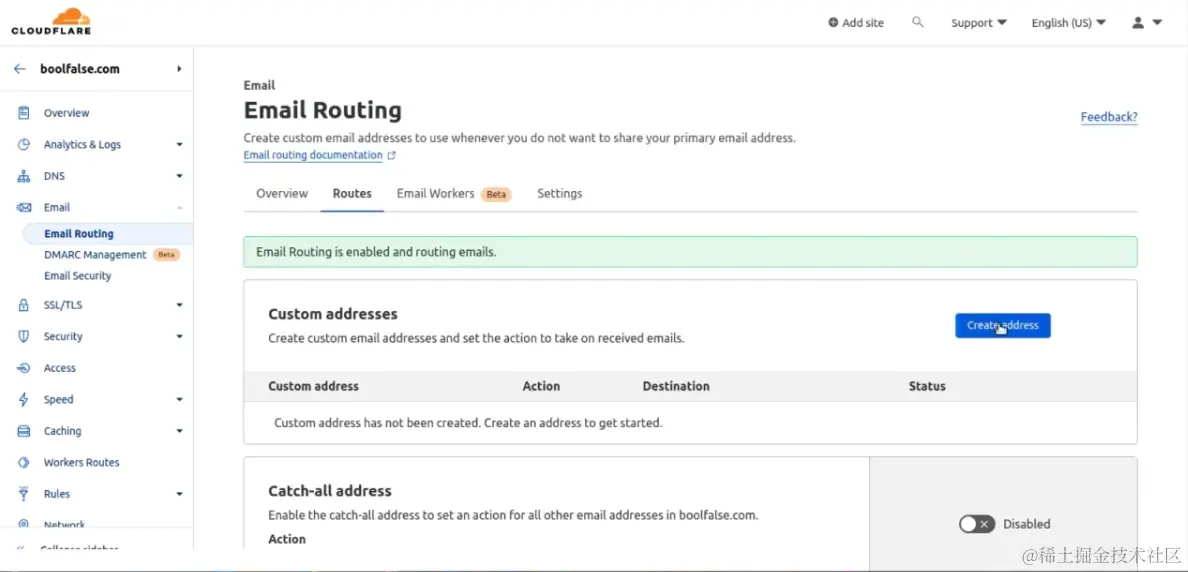
Task: Open Email Routing in sidebar
Action: tap(79, 234)
